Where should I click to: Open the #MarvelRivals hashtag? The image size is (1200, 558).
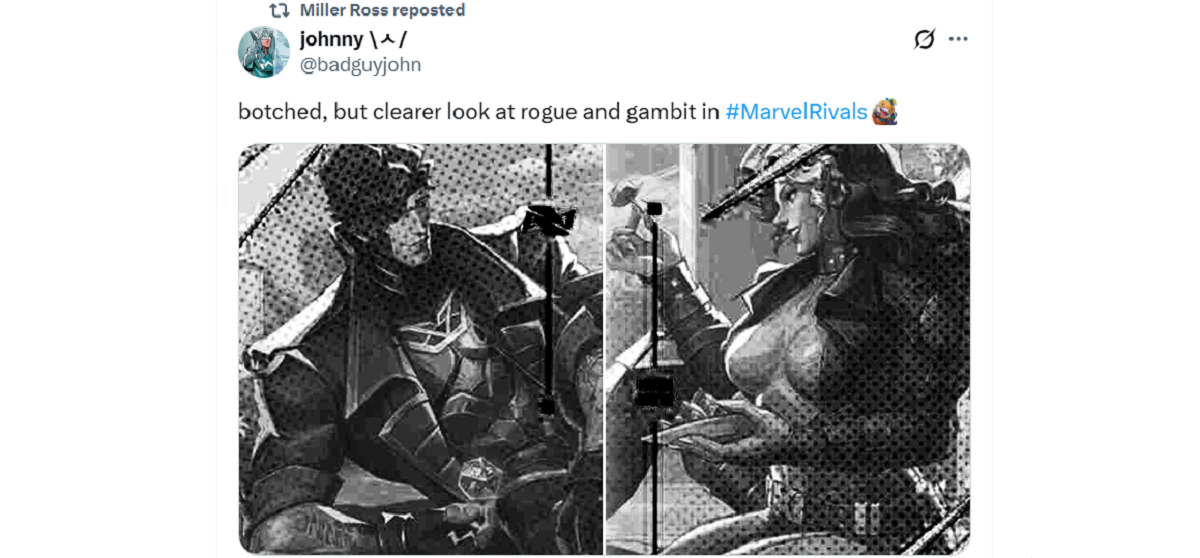click(x=796, y=112)
